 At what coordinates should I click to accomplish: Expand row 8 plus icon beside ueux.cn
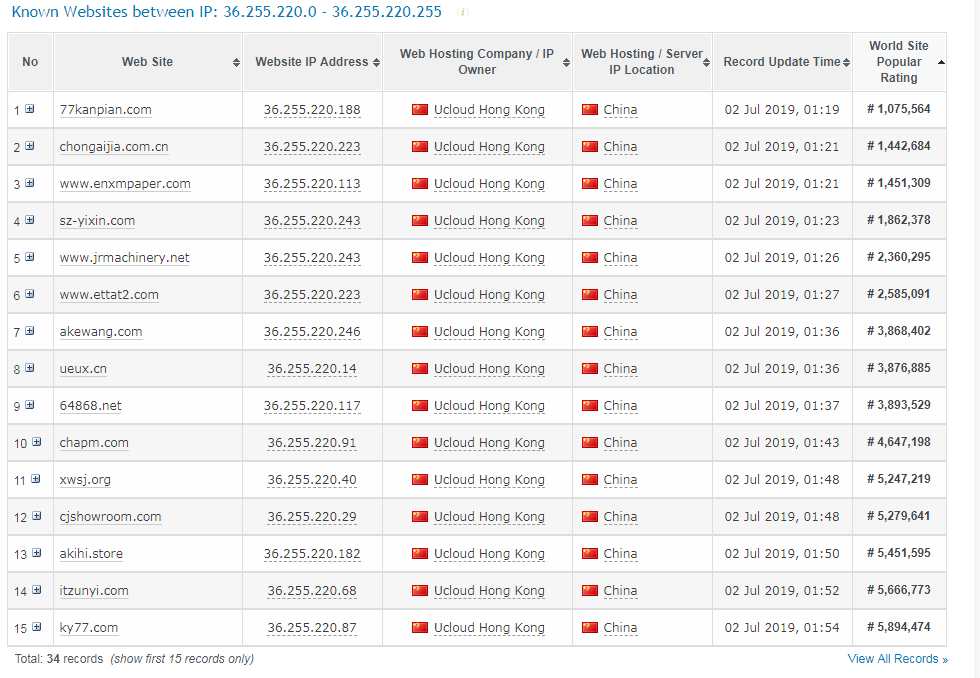29,368
